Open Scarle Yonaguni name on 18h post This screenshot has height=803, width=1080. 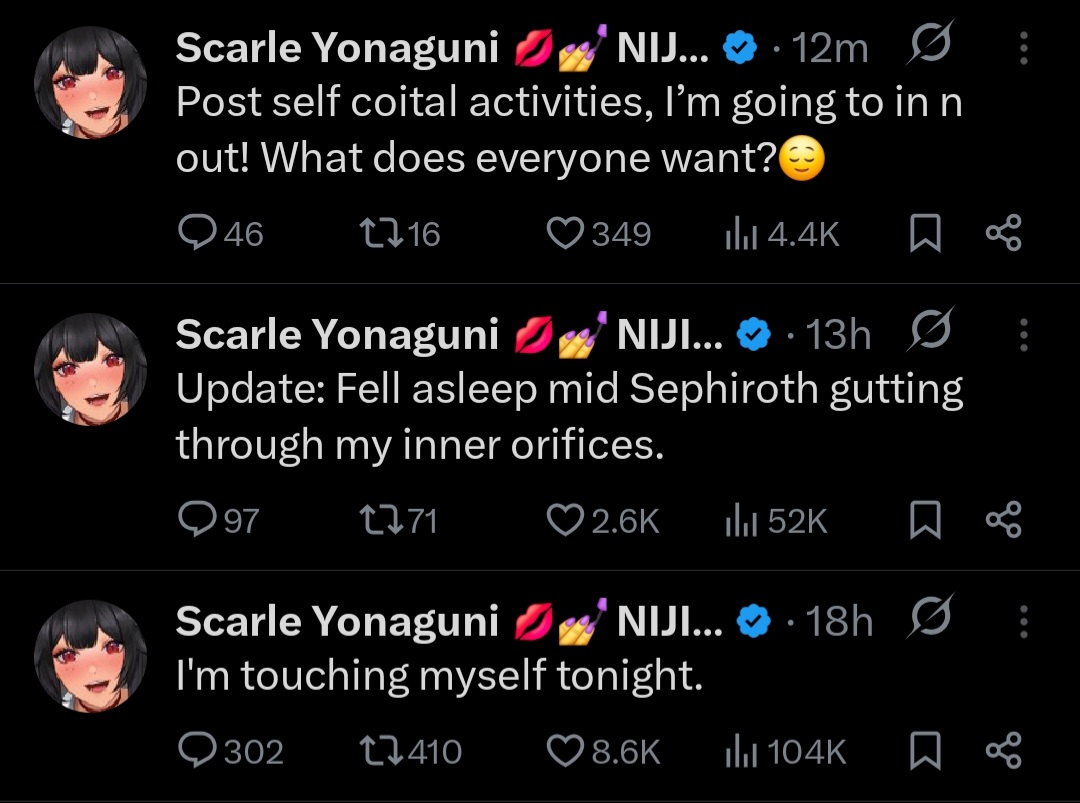[337, 621]
